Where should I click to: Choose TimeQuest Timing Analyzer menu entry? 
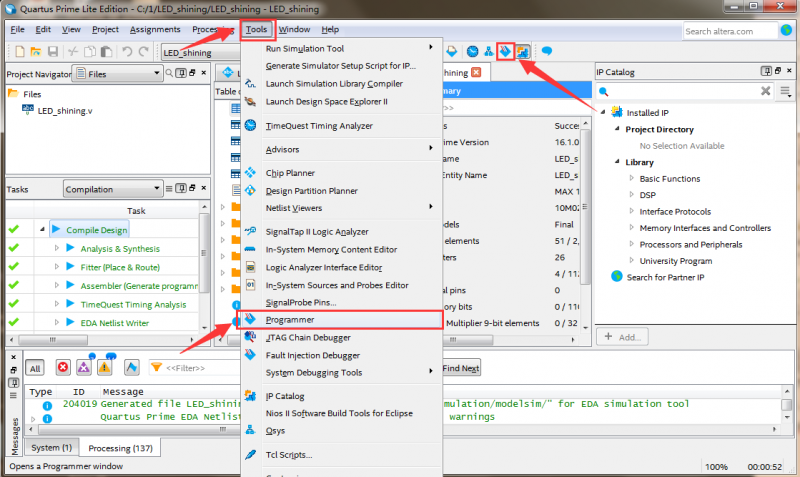point(340,125)
